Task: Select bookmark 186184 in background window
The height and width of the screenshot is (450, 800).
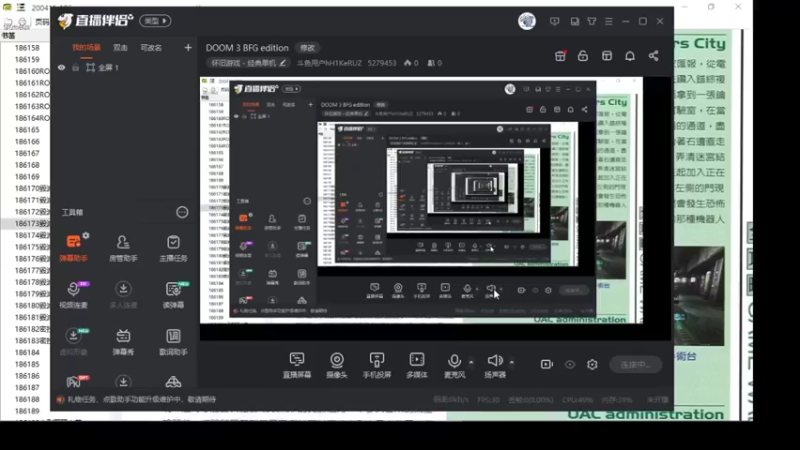Action: click(27, 352)
